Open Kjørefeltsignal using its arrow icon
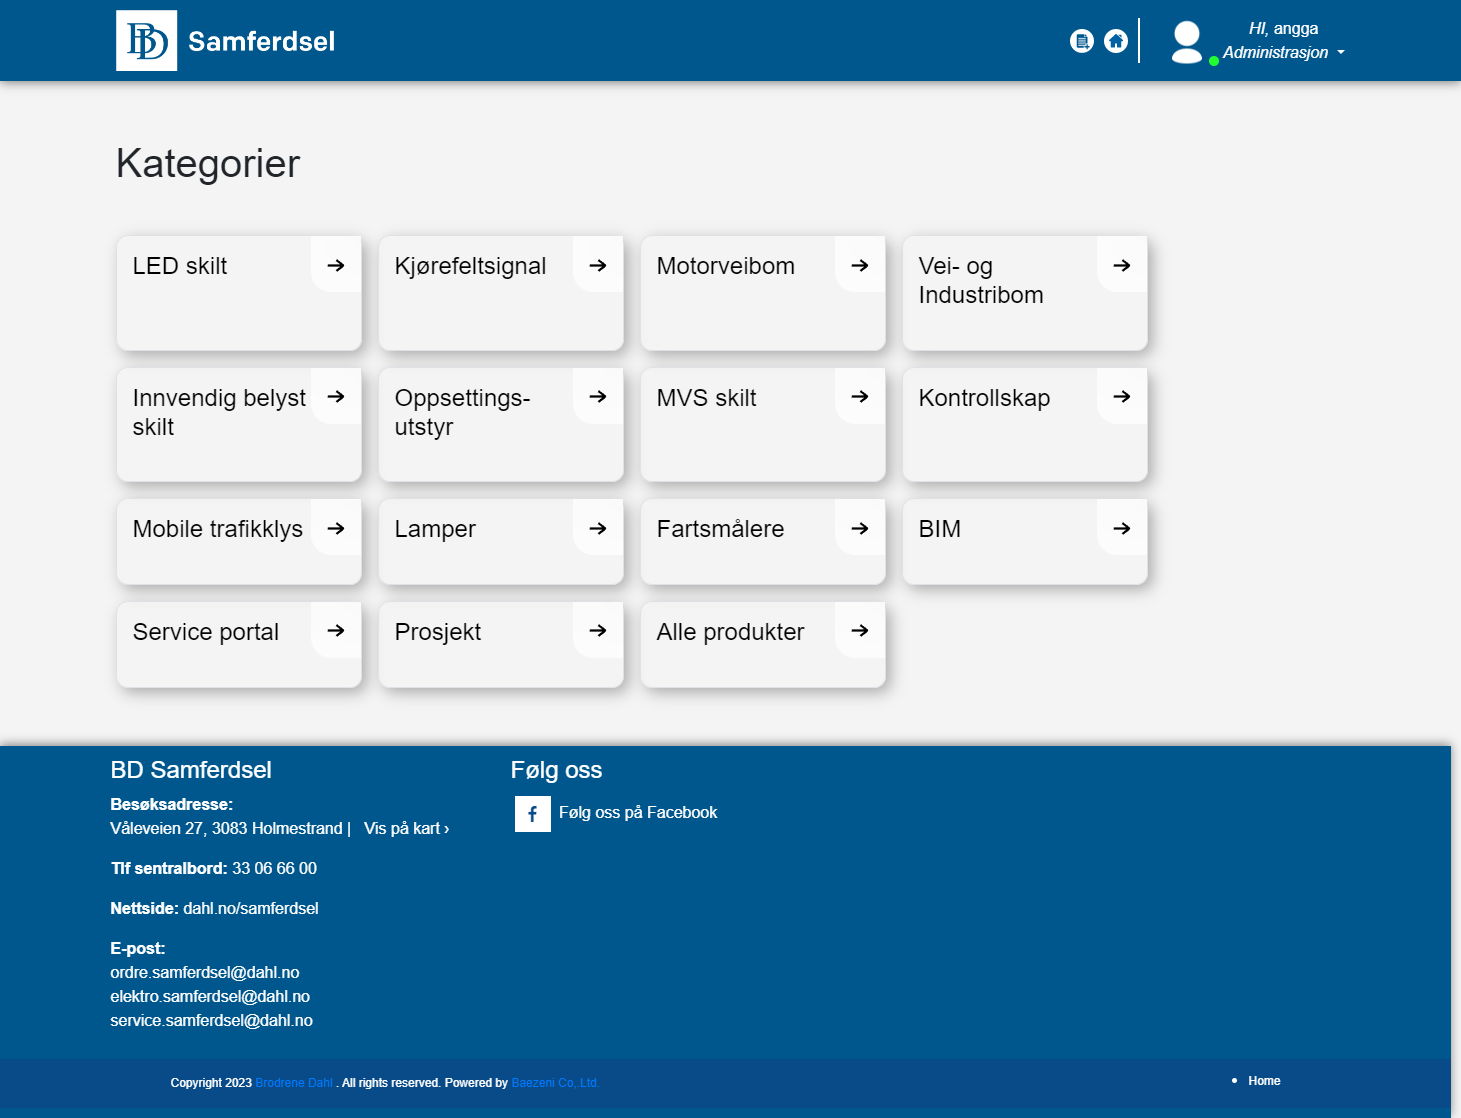 click(598, 265)
